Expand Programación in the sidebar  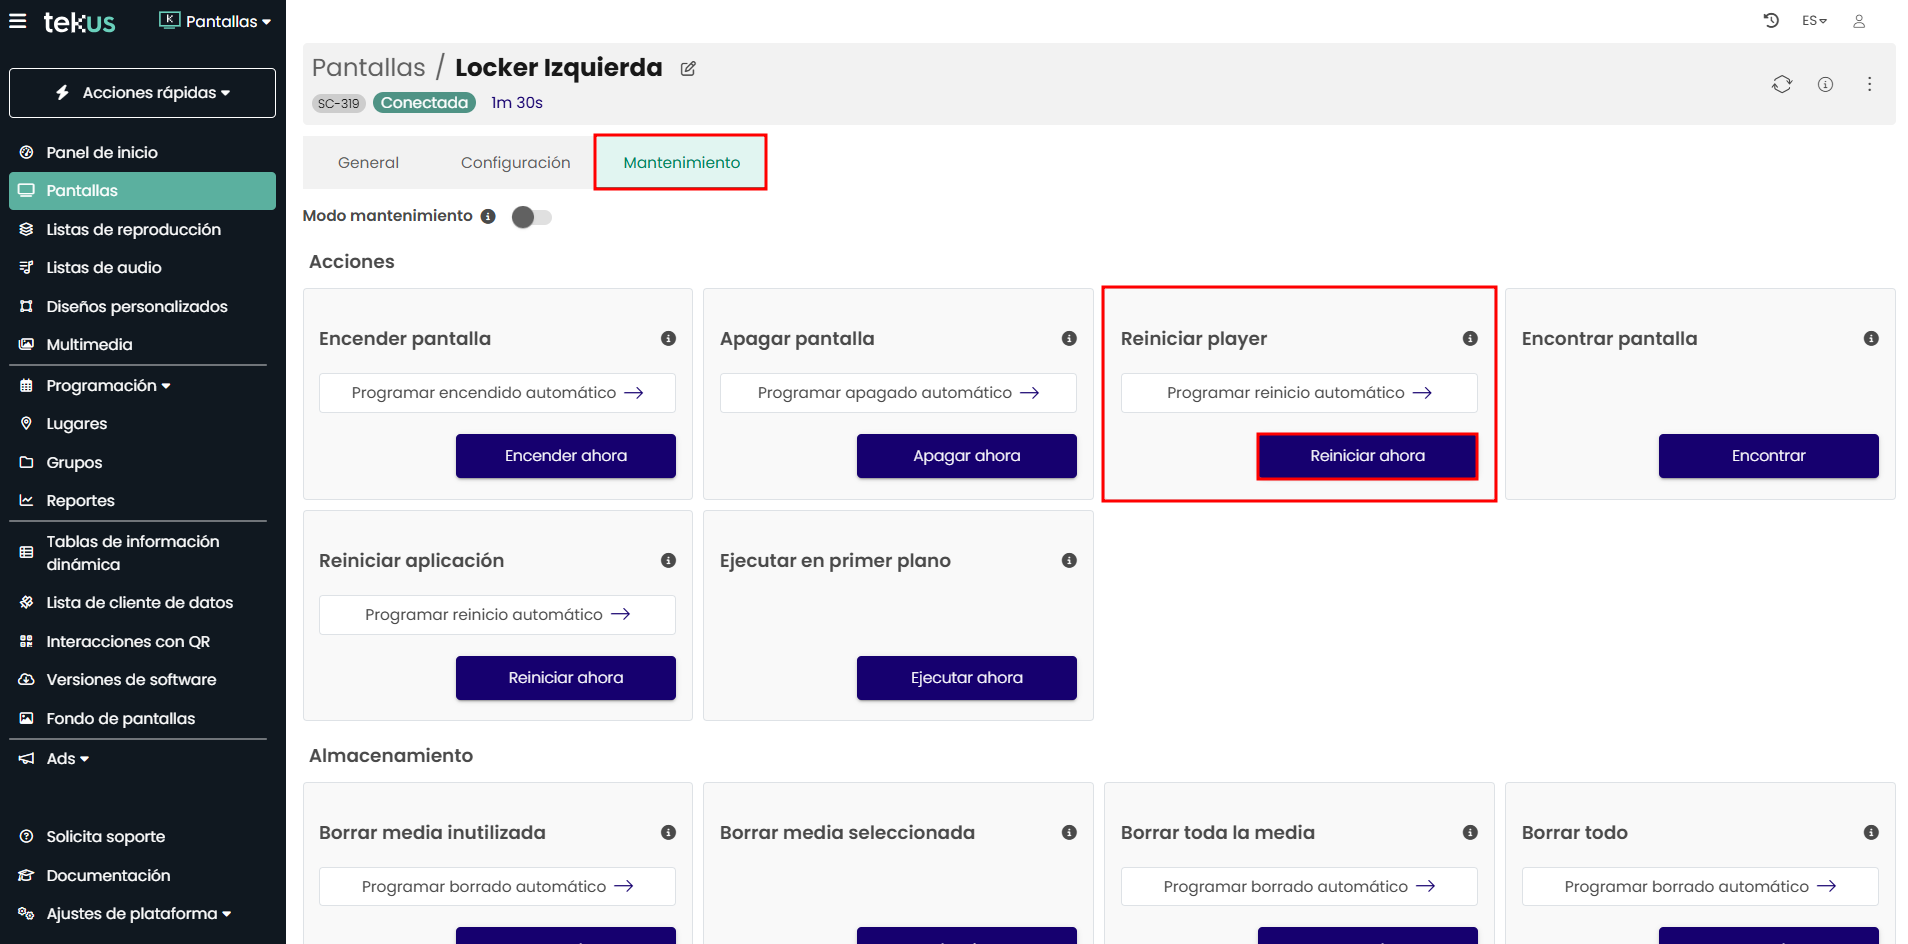(x=108, y=386)
